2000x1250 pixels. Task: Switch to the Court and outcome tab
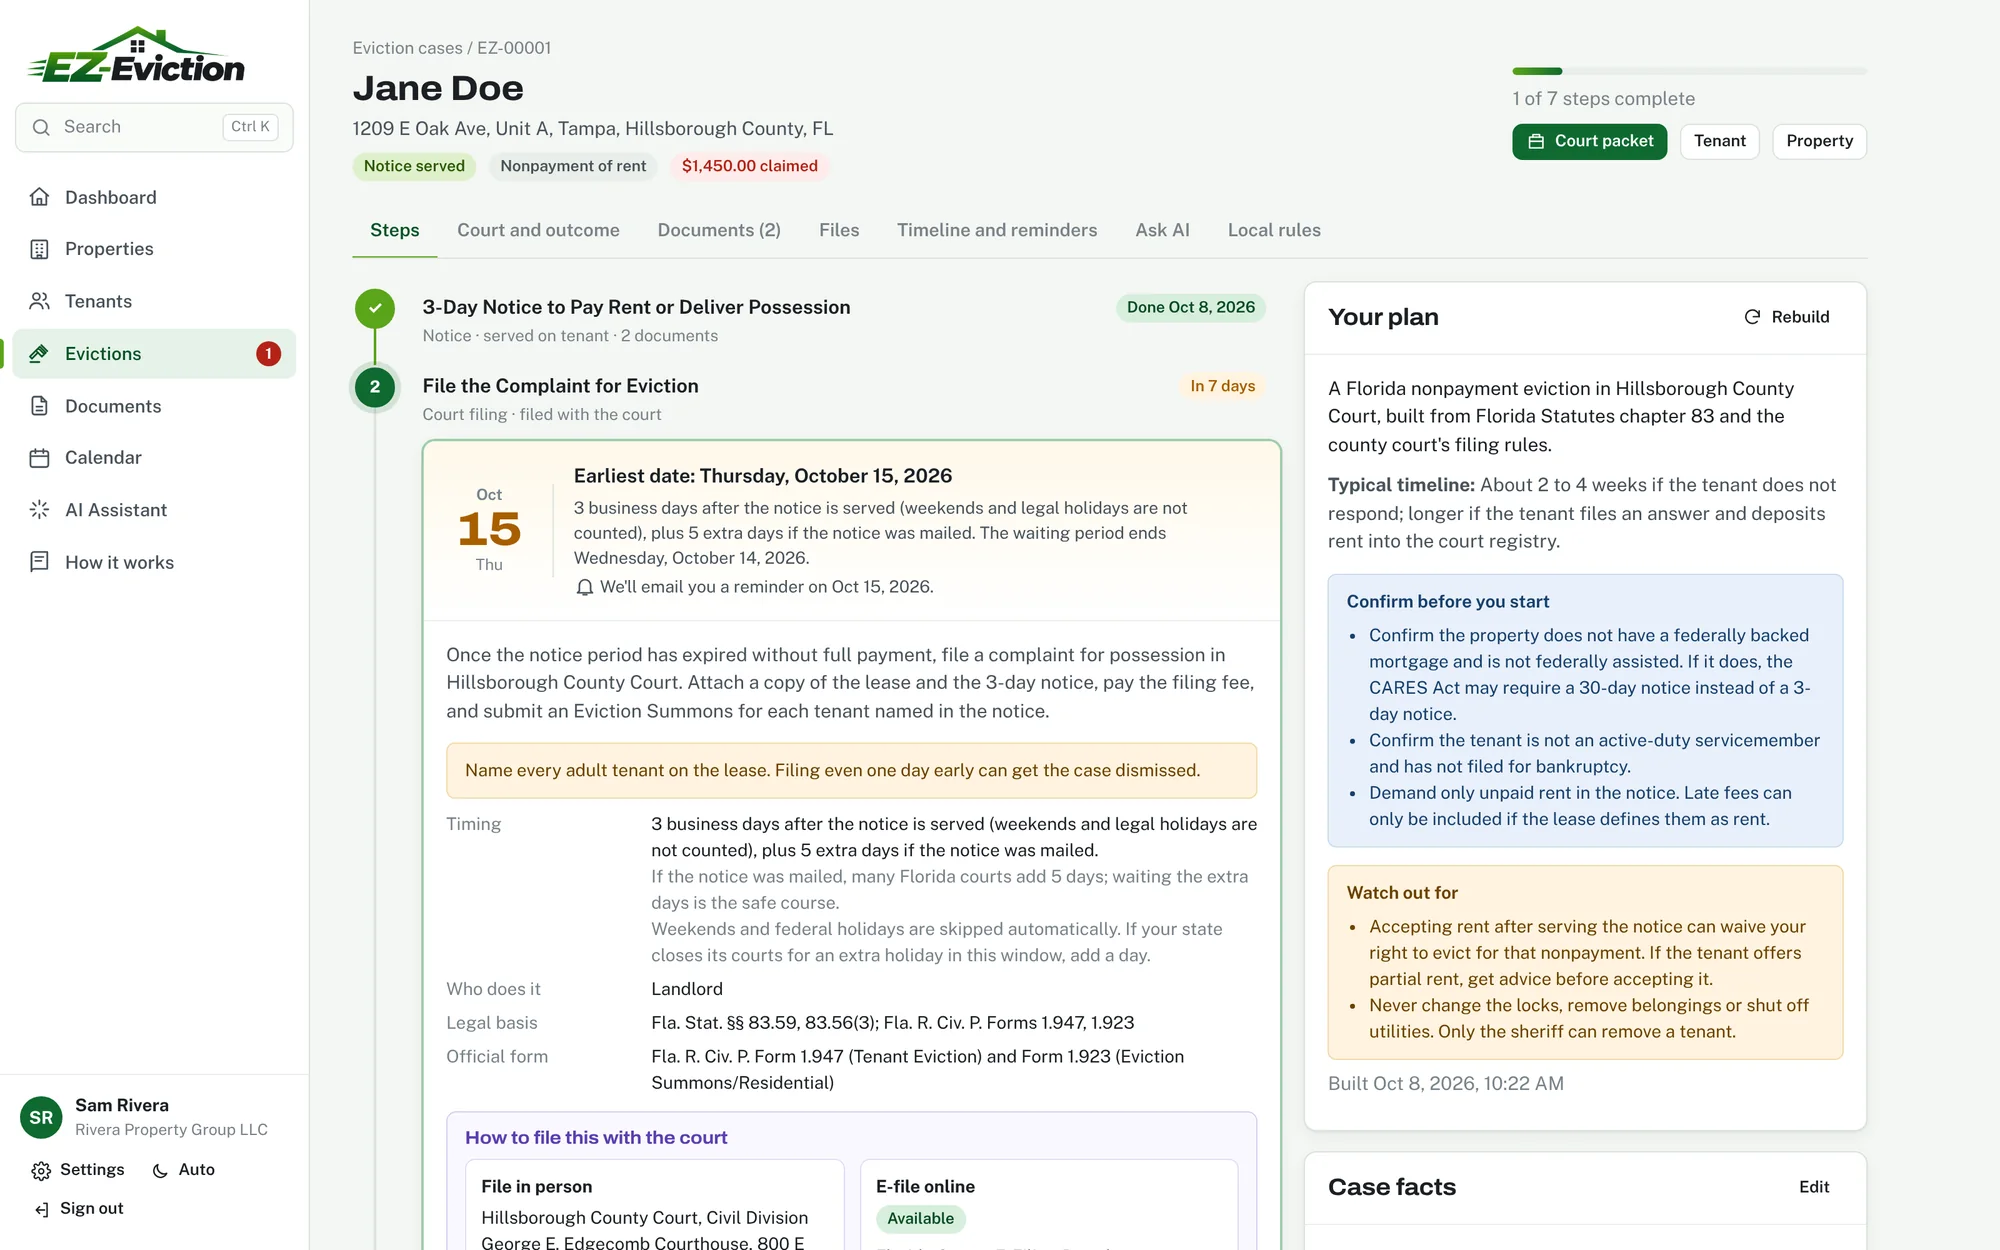[x=538, y=230]
